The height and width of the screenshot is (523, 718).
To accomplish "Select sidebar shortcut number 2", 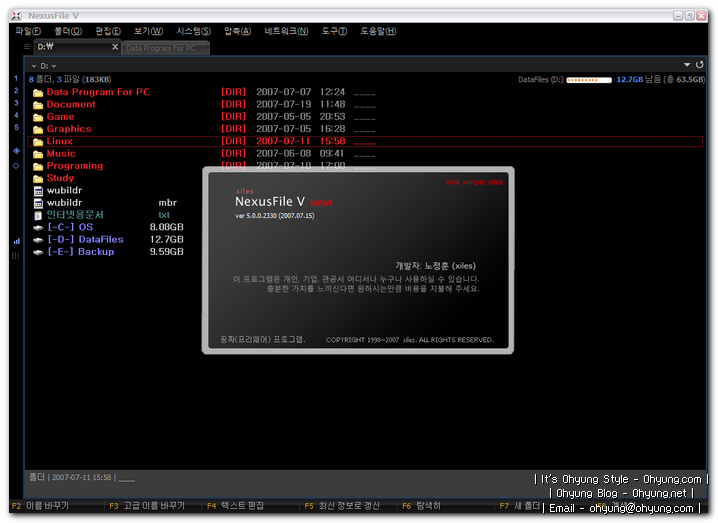I will (x=16, y=91).
